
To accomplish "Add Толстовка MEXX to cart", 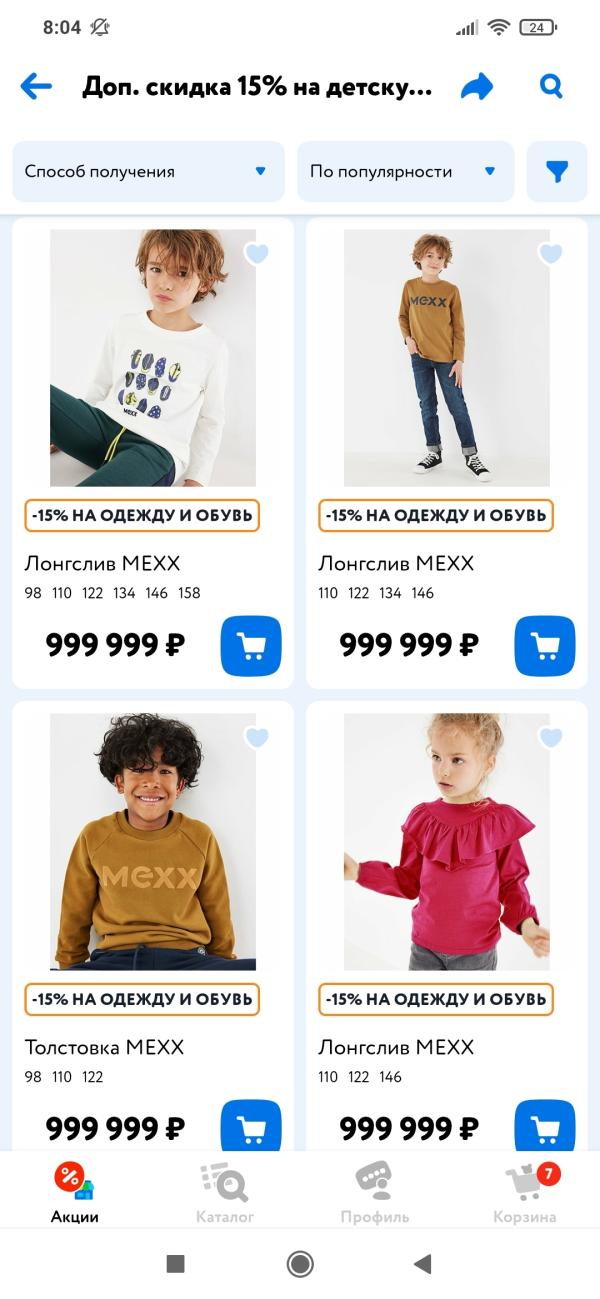I will 251,1125.
